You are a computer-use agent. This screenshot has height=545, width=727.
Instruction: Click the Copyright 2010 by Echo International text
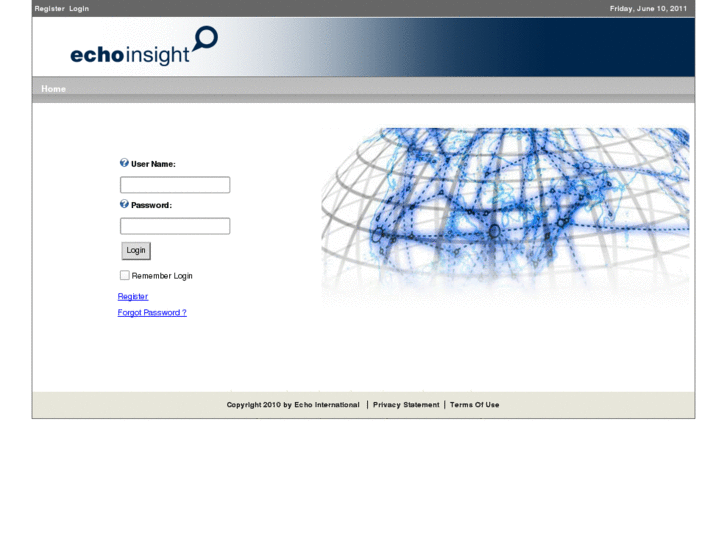click(x=293, y=405)
